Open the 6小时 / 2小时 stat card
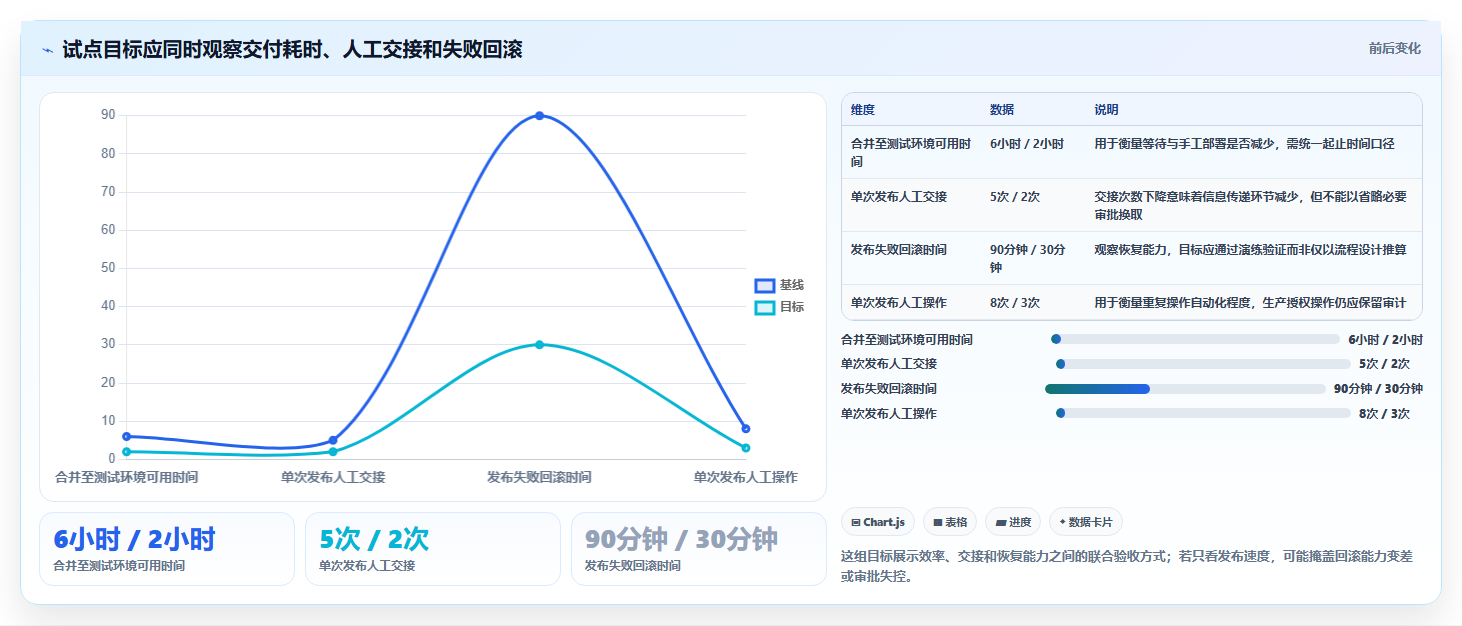The width and height of the screenshot is (1462, 626). coord(167,549)
